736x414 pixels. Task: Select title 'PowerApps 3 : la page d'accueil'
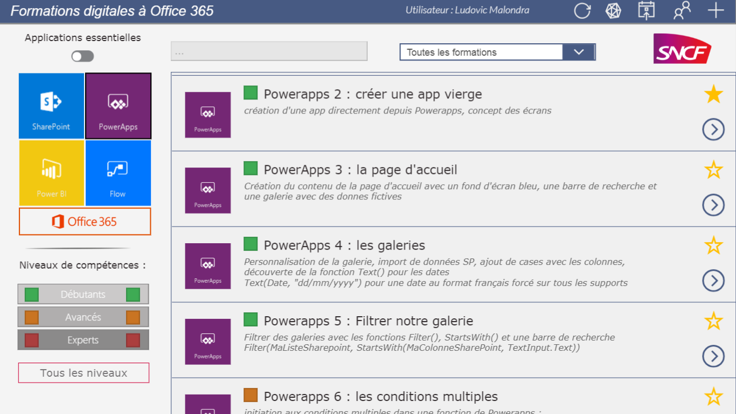[x=360, y=170]
